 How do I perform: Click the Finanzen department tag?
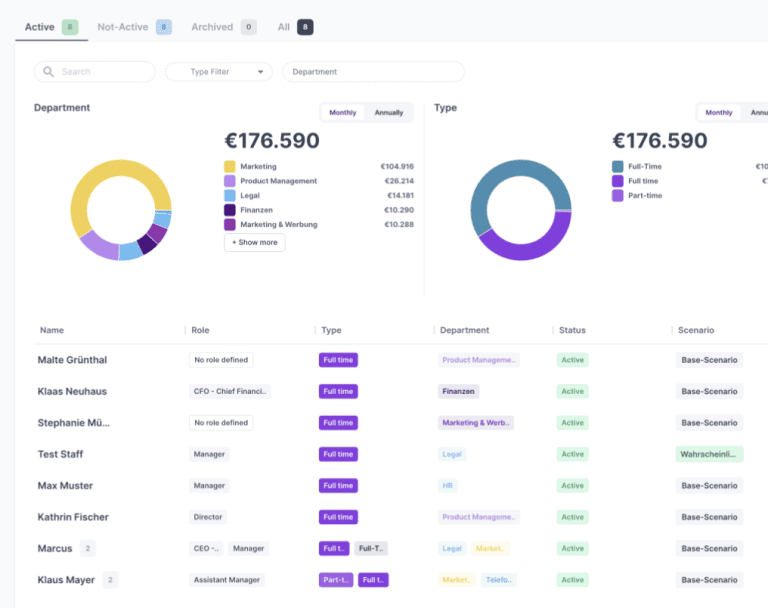[458, 391]
